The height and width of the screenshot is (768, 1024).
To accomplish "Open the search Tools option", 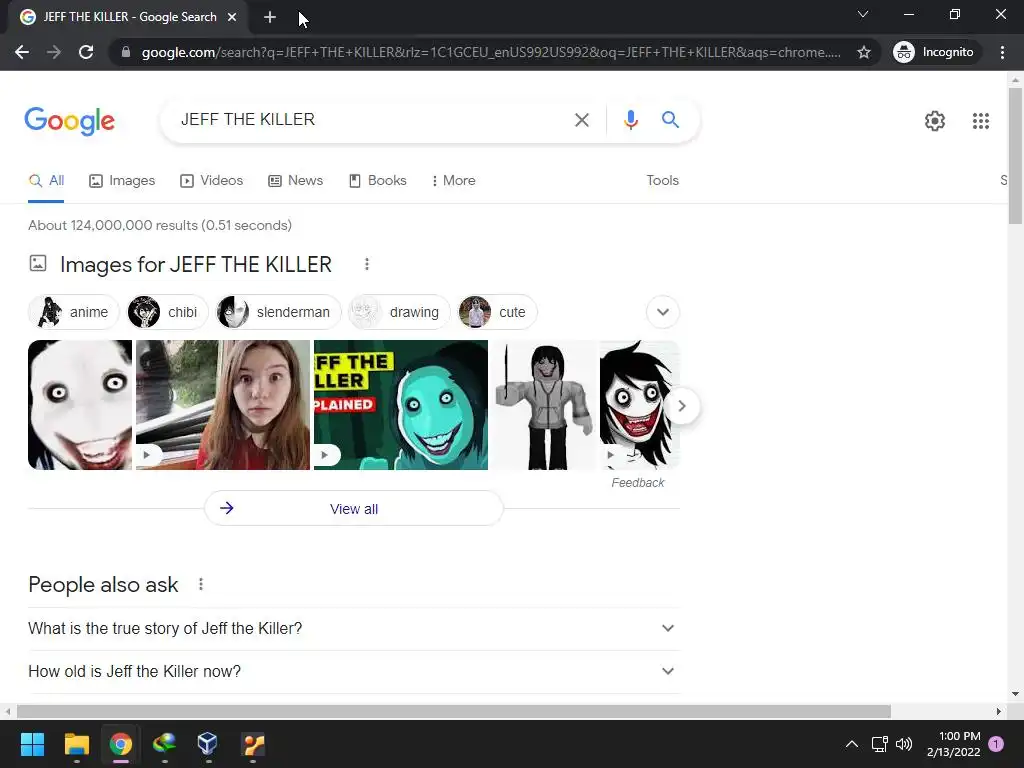I will 662,181.
